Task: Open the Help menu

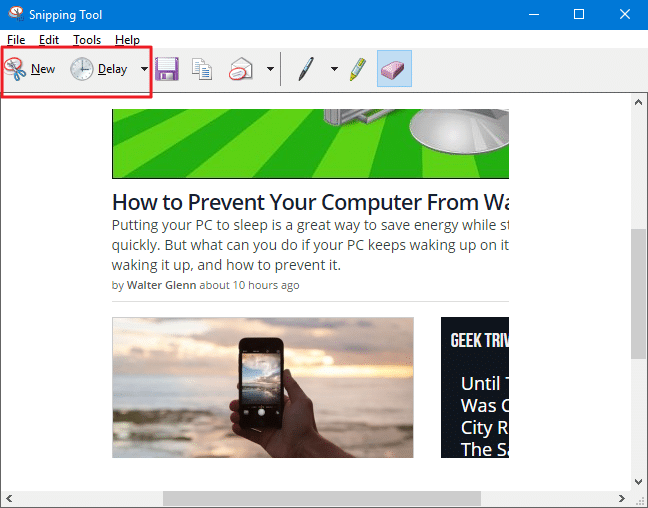Action: [x=127, y=40]
